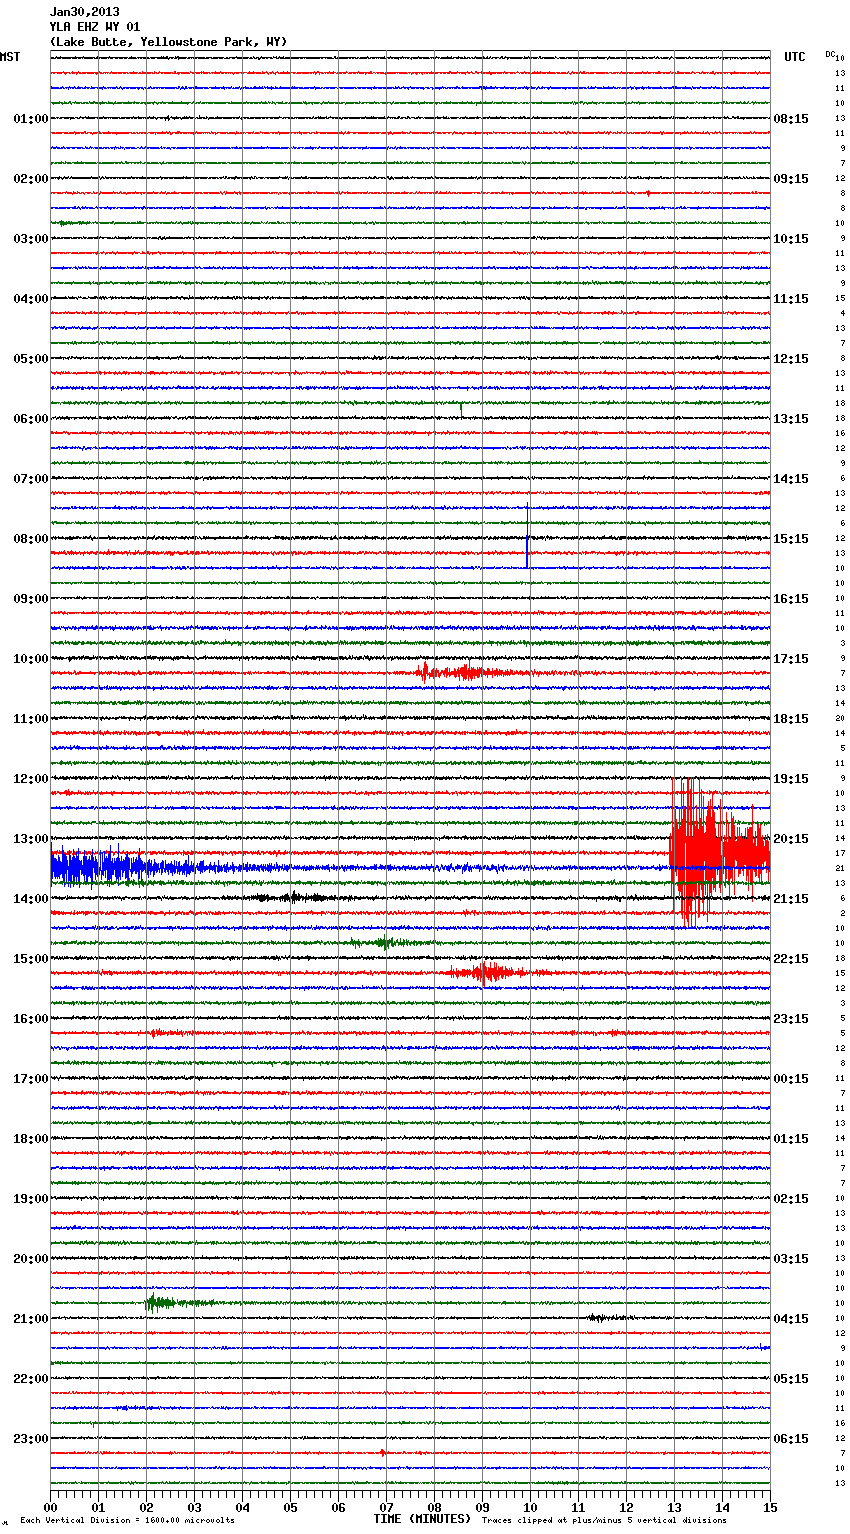The image size is (850, 1534).
Task: Click the MST timezone header
Action: click(x=10, y=57)
